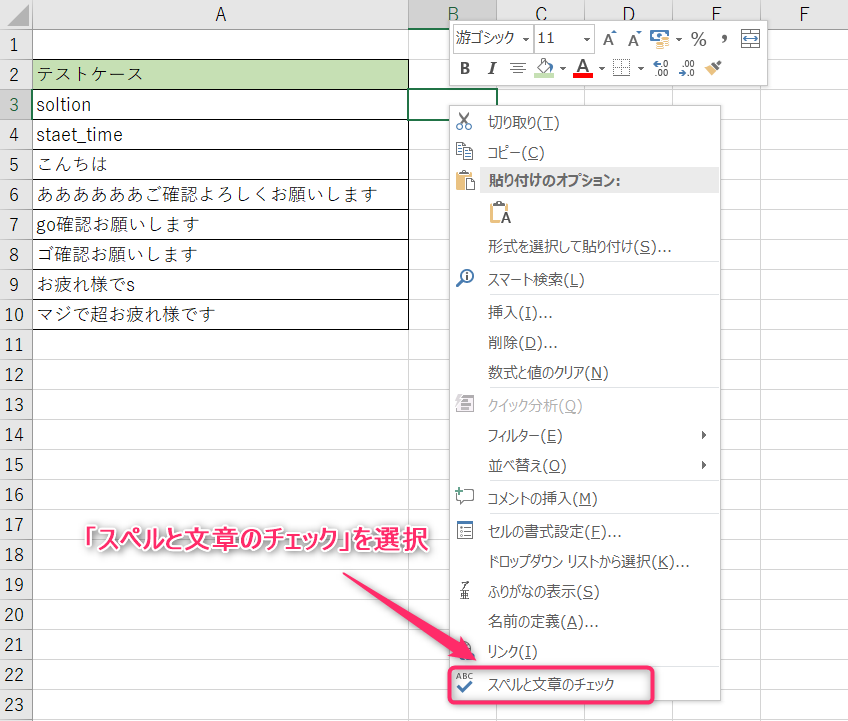Choose 挿入(I)... from context menu

pos(585,312)
